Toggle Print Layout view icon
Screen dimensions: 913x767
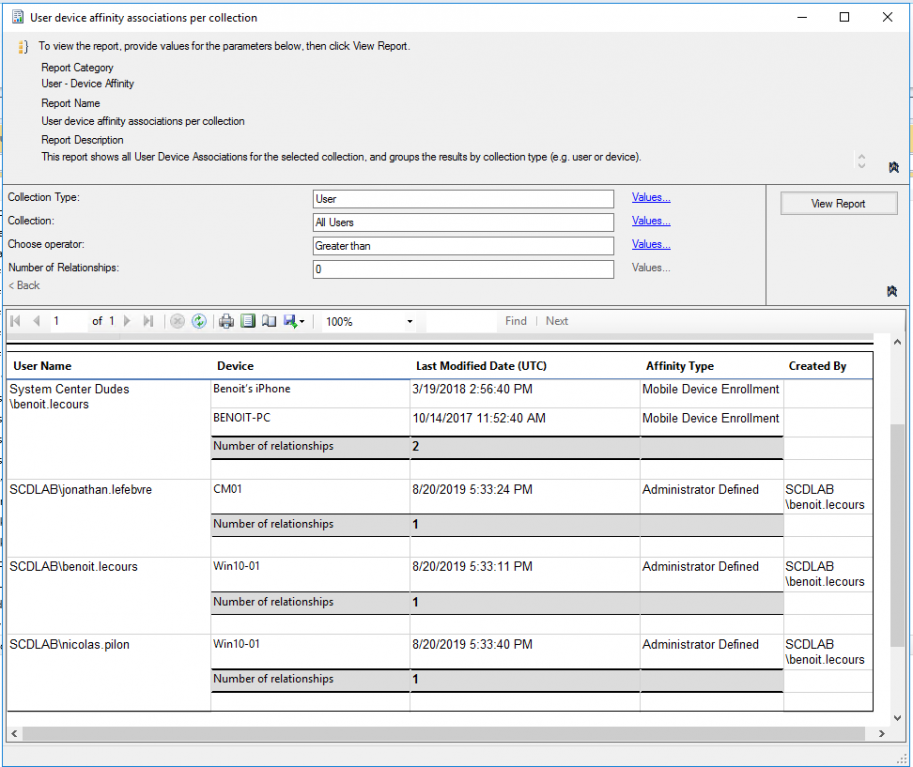(248, 321)
